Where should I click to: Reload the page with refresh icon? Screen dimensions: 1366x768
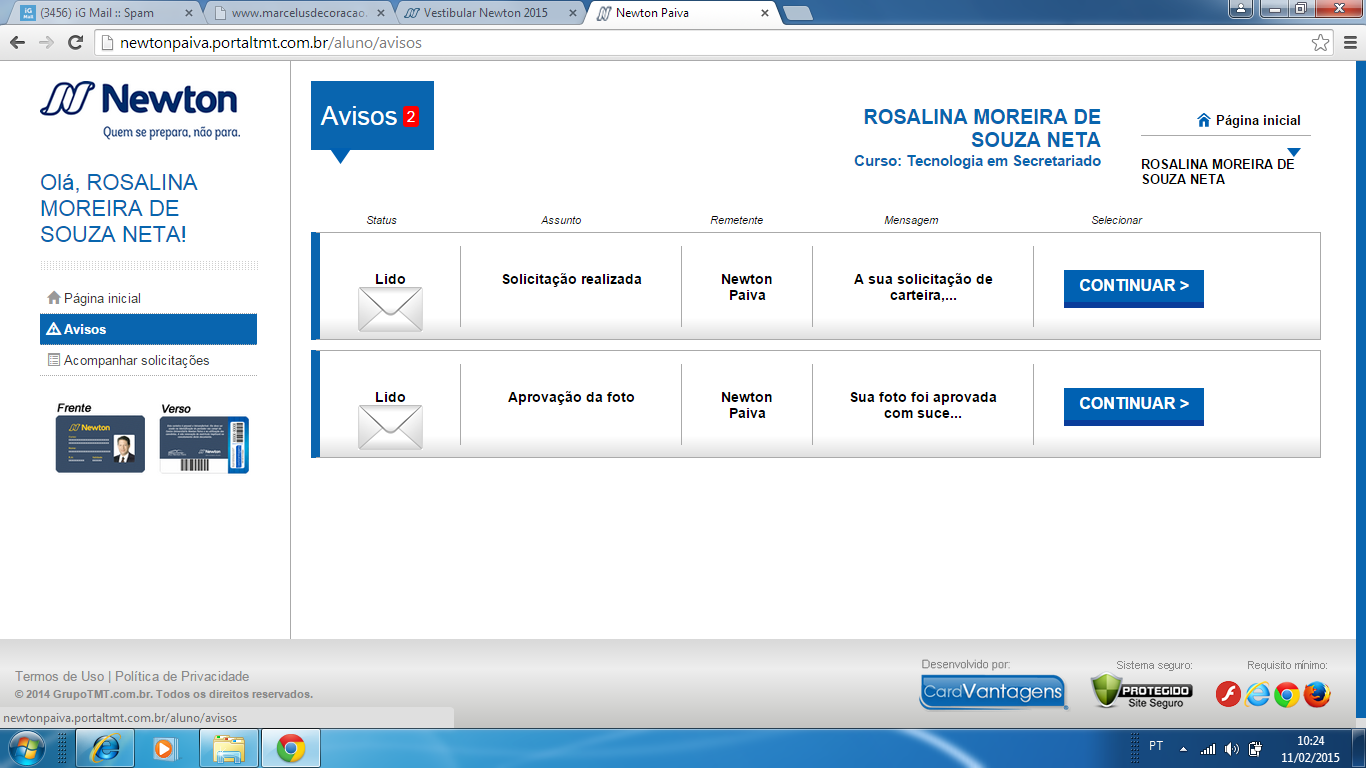pos(75,42)
